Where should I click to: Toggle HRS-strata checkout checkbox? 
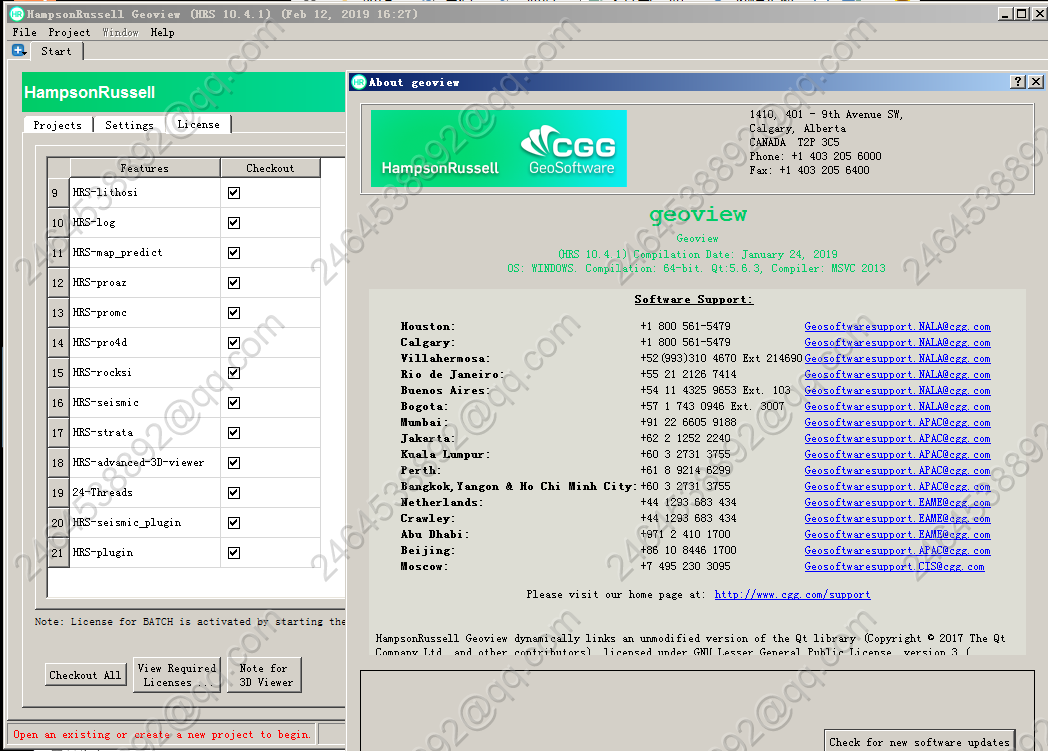pos(234,433)
